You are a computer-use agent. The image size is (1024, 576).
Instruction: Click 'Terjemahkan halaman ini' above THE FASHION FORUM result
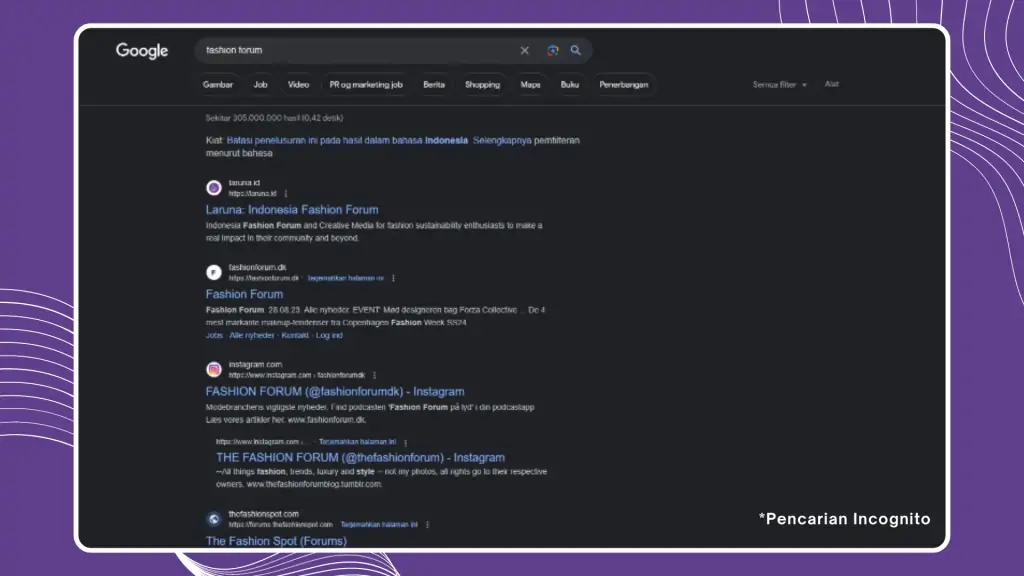point(357,442)
